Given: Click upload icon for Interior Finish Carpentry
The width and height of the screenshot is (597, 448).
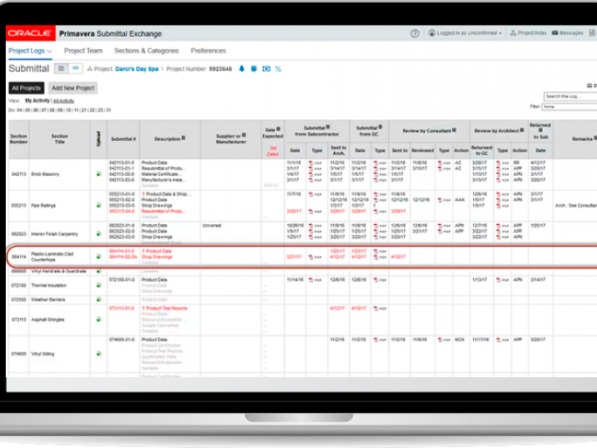Looking at the screenshot, I should [99, 234].
